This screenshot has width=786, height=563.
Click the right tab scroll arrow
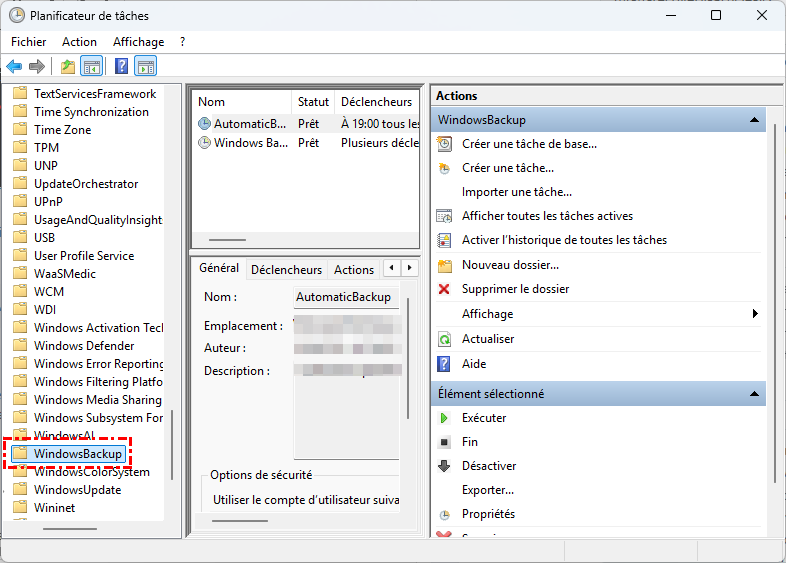[x=410, y=268]
